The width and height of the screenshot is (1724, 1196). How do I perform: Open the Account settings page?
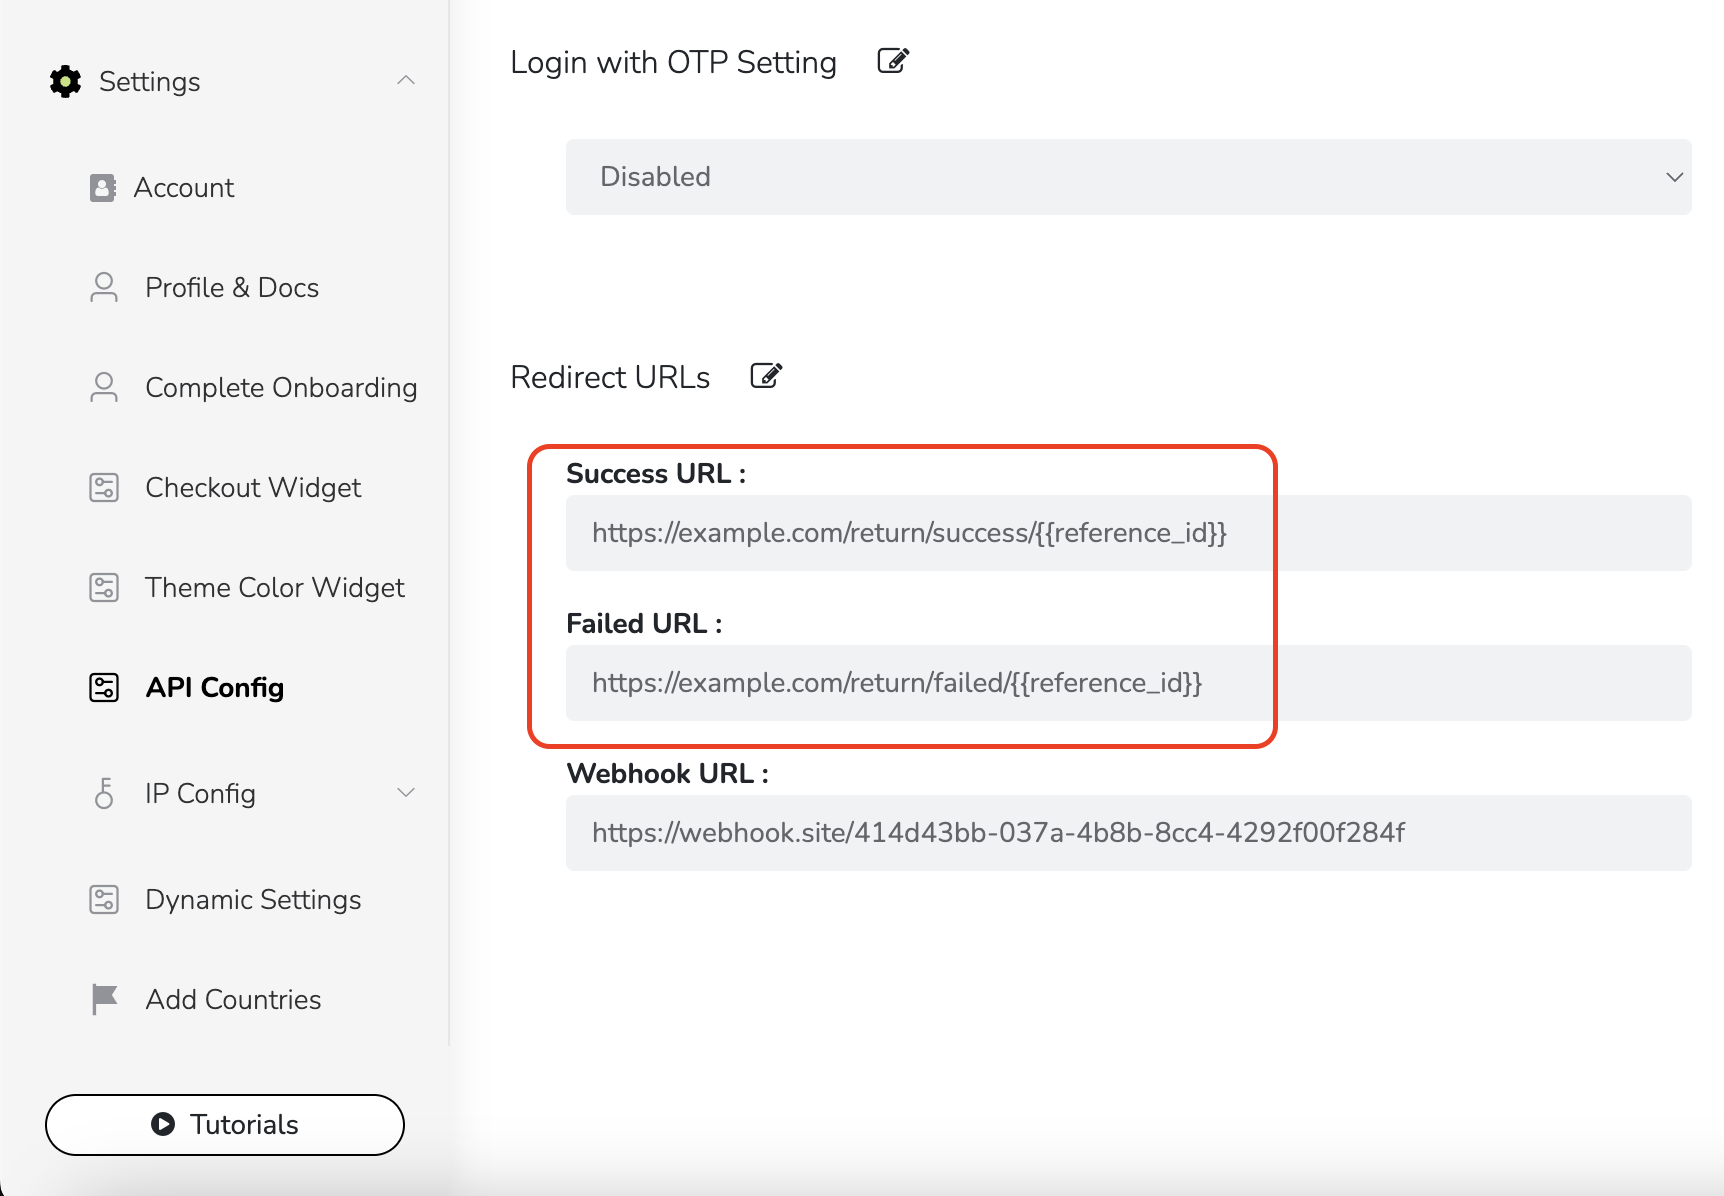(x=184, y=188)
